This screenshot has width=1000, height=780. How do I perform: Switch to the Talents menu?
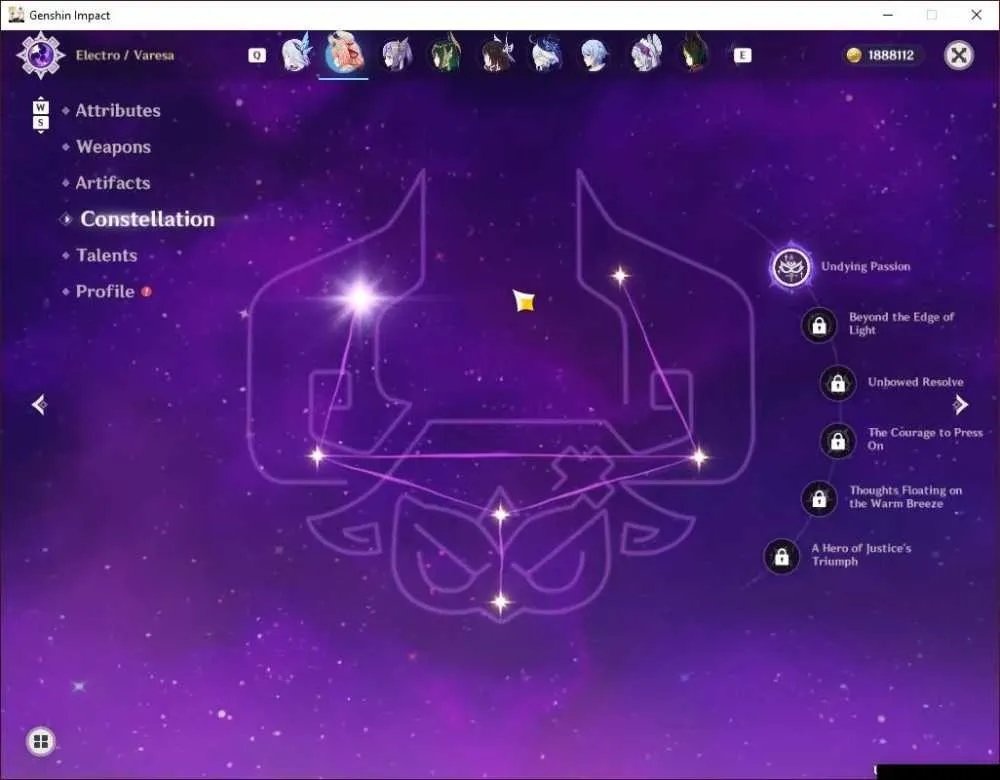pos(107,255)
